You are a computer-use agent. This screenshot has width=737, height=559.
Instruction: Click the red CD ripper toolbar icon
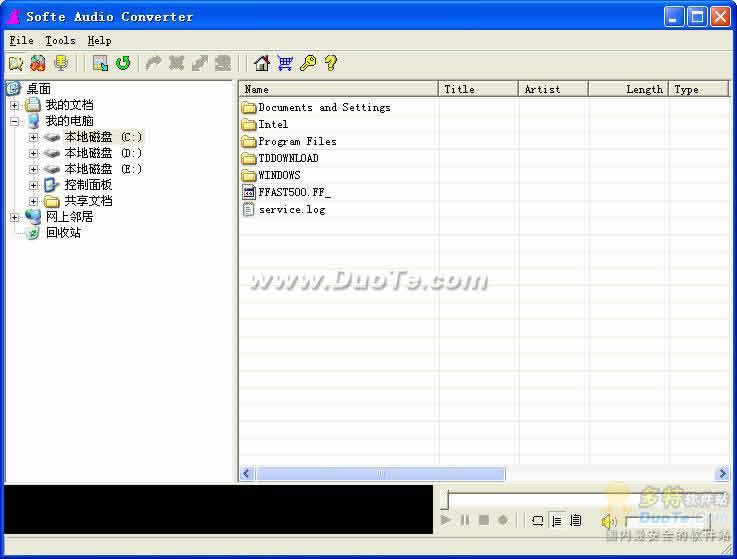point(38,63)
